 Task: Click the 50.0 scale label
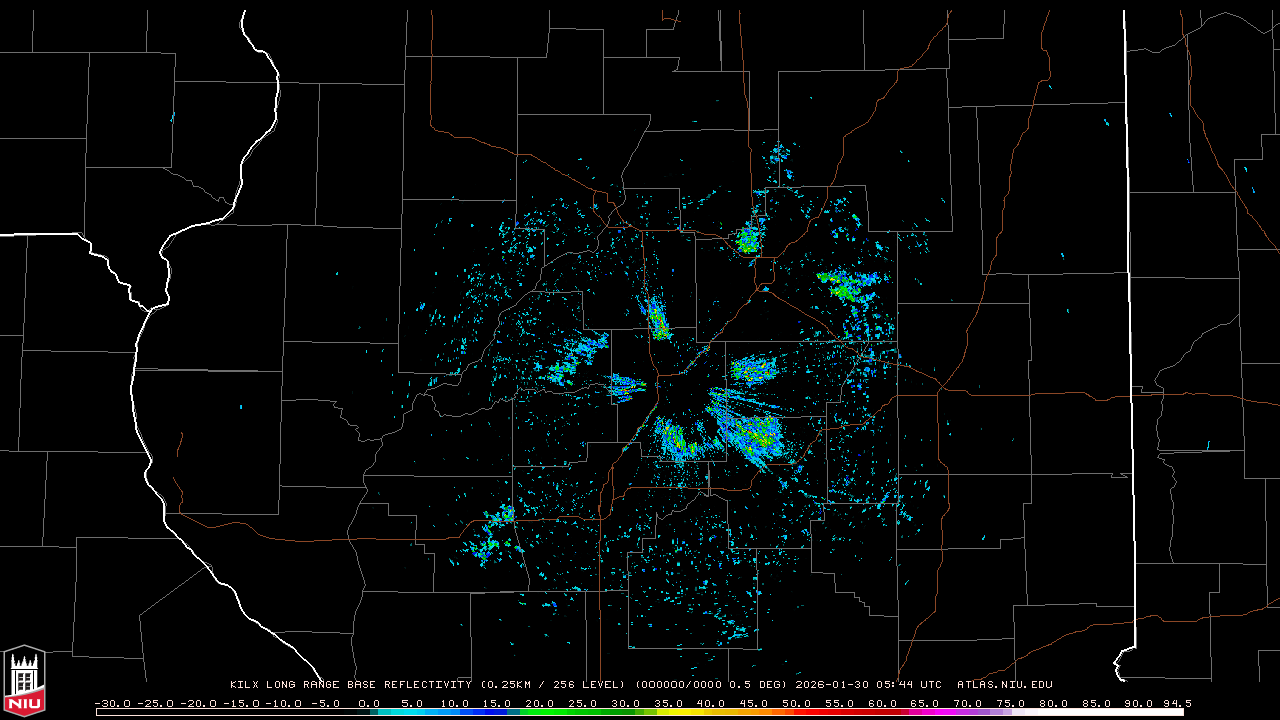[798, 703]
